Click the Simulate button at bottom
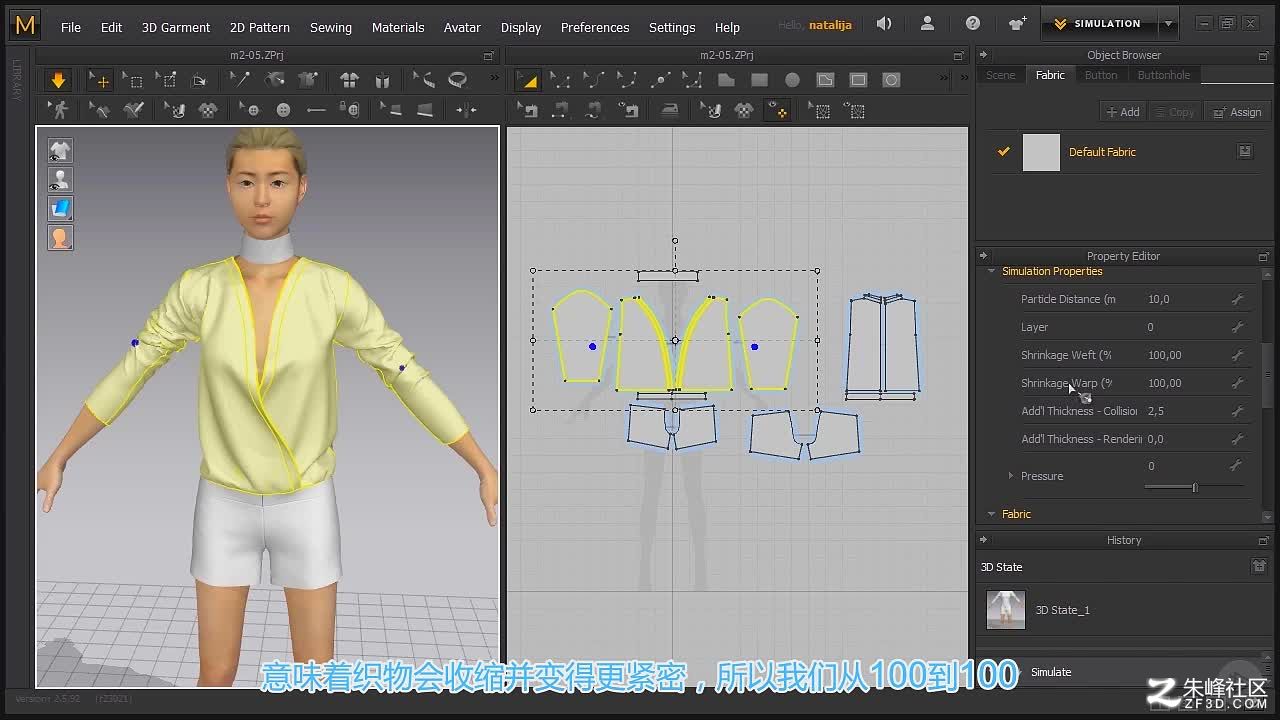The image size is (1280, 720). 1050,672
